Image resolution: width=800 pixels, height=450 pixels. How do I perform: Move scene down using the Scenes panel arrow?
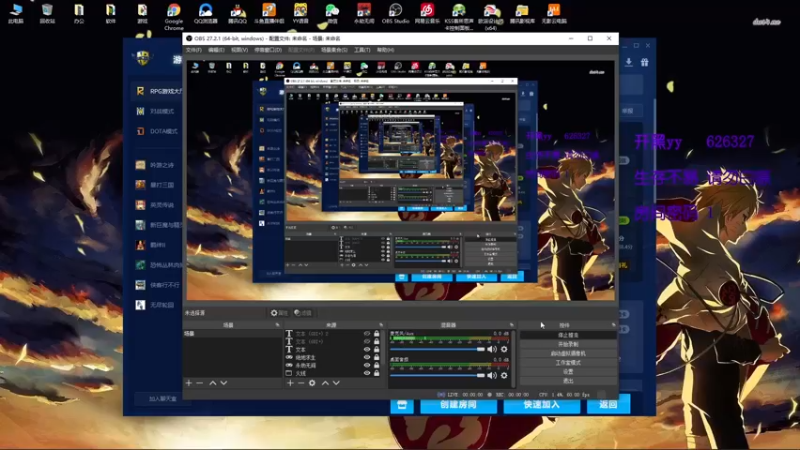(x=224, y=383)
